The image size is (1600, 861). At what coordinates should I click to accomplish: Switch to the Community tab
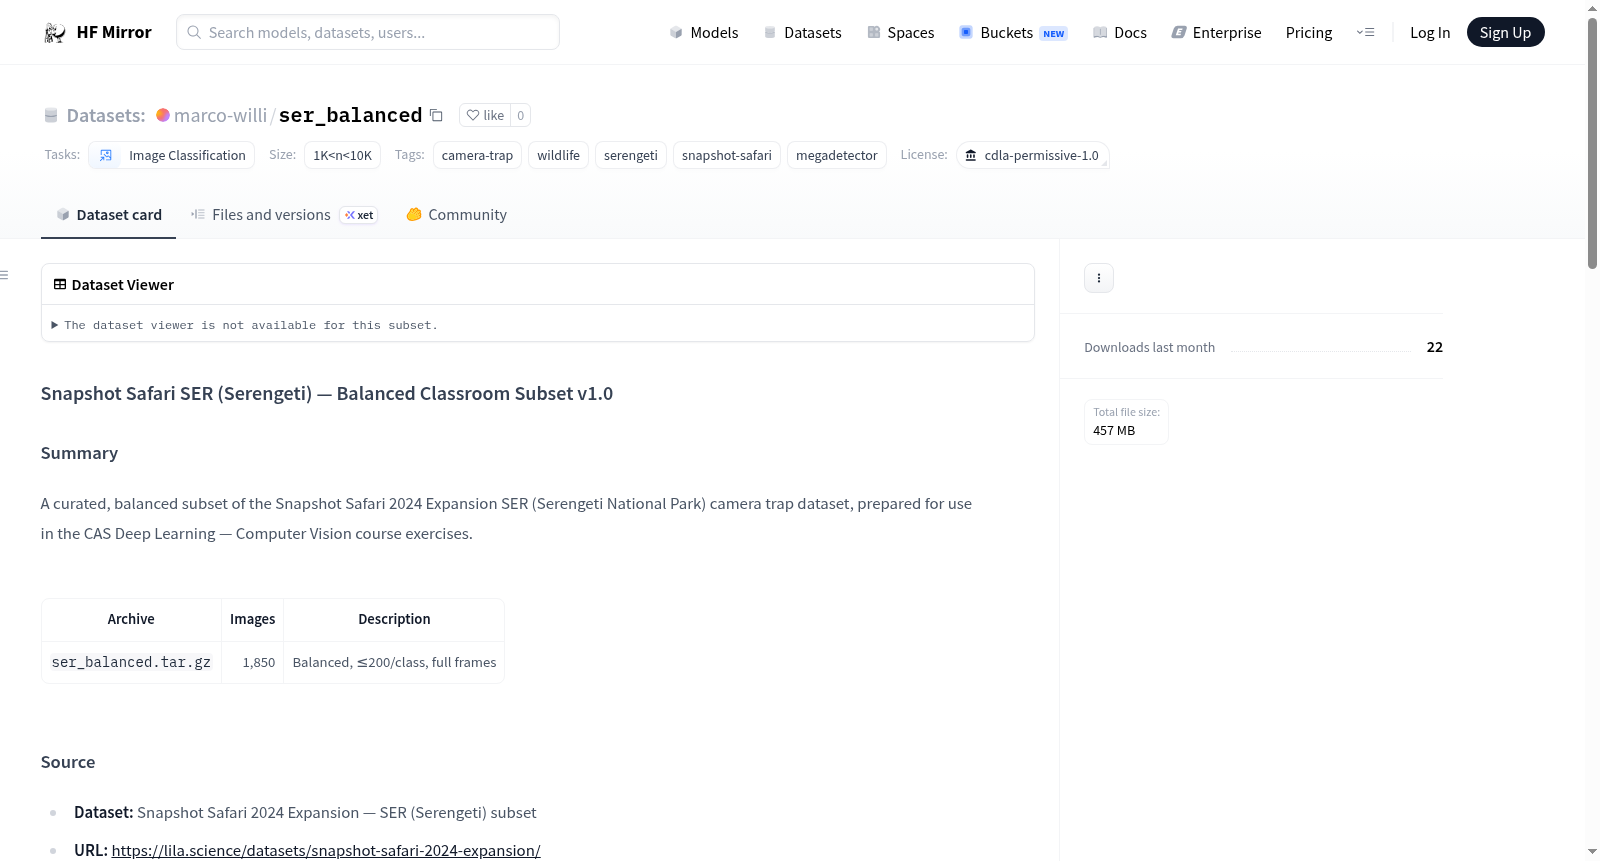tap(456, 214)
